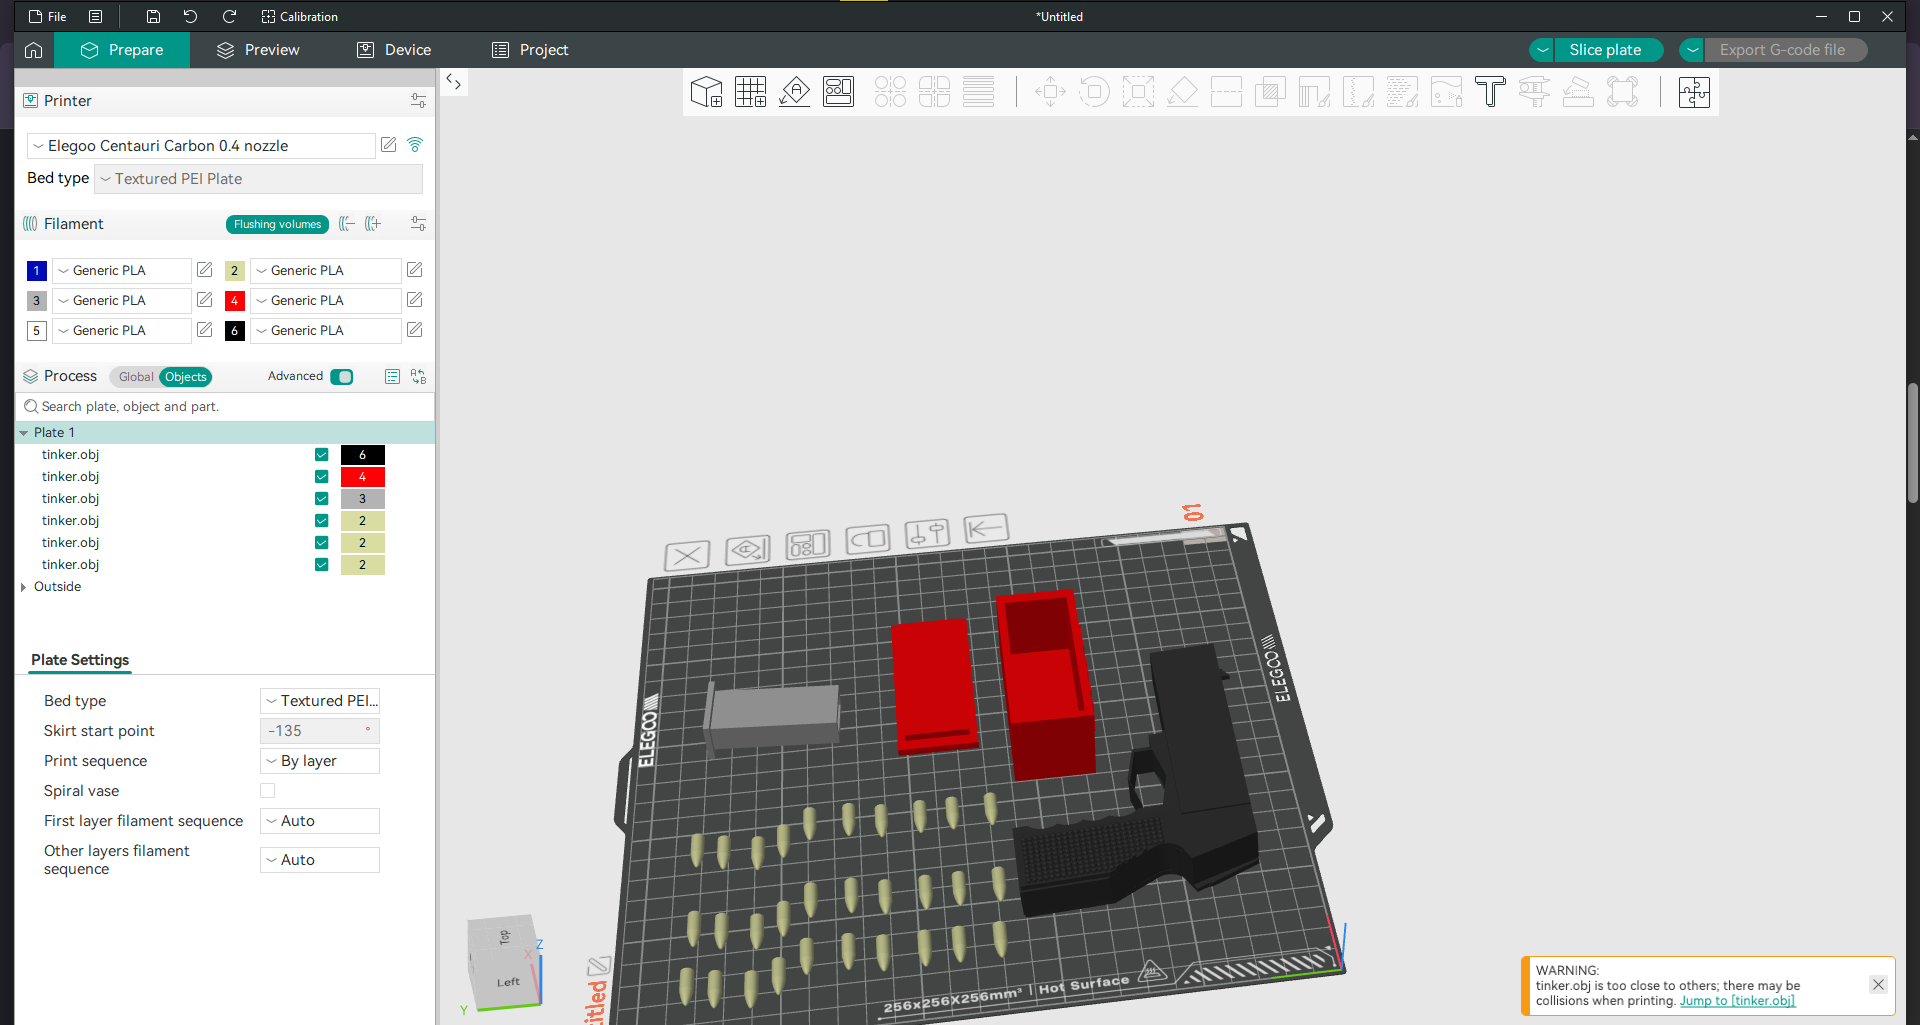This screenshot has height=1025, width=1920.
Task: Open the Elegoo Centauri Carbon printer dropdown
Action: tap(201, 146)
